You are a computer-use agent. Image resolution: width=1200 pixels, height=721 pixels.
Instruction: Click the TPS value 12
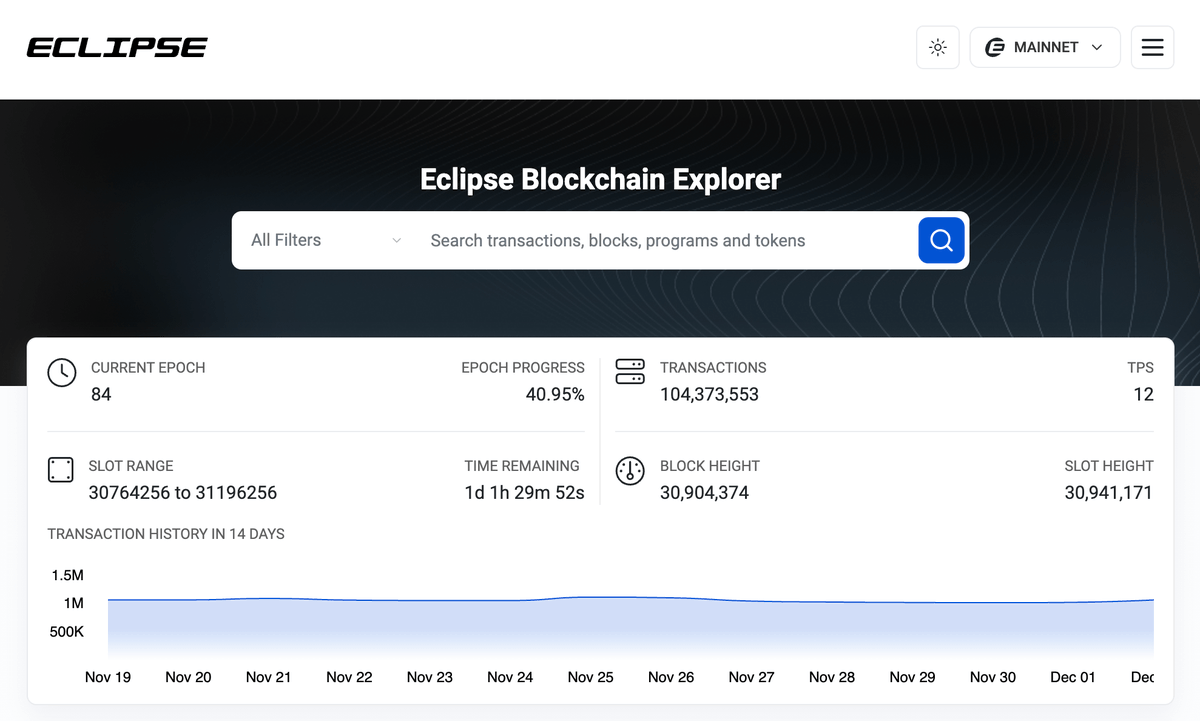1144,394
